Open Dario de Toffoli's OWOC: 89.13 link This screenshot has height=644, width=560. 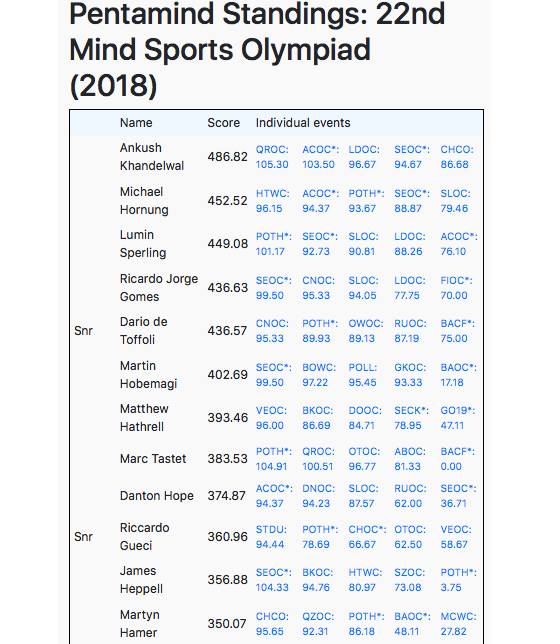[x=366, y=331]
